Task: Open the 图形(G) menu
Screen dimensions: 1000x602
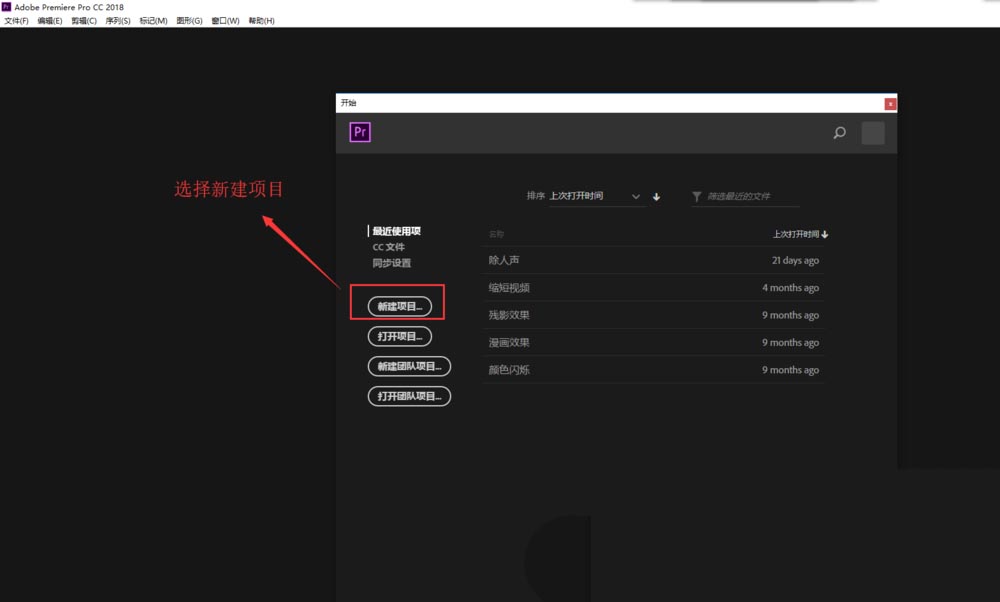Action: 189,21
